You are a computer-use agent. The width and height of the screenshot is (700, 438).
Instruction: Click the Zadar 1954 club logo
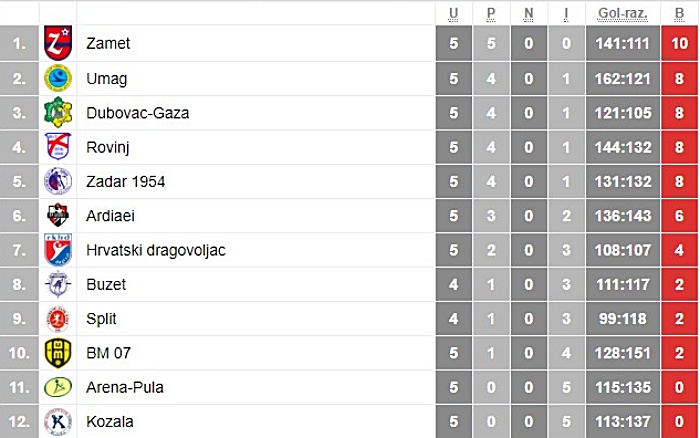(58, 181)
